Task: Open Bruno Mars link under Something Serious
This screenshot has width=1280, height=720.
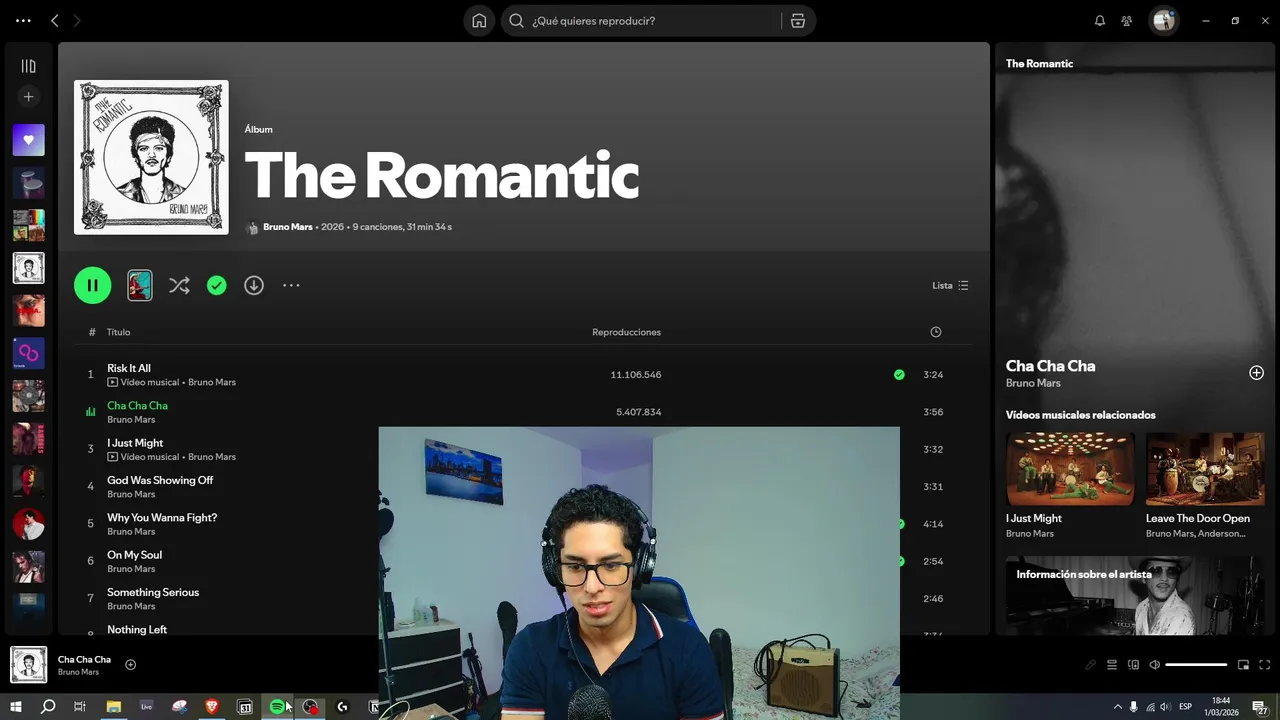Action: (x=131, y=606)
